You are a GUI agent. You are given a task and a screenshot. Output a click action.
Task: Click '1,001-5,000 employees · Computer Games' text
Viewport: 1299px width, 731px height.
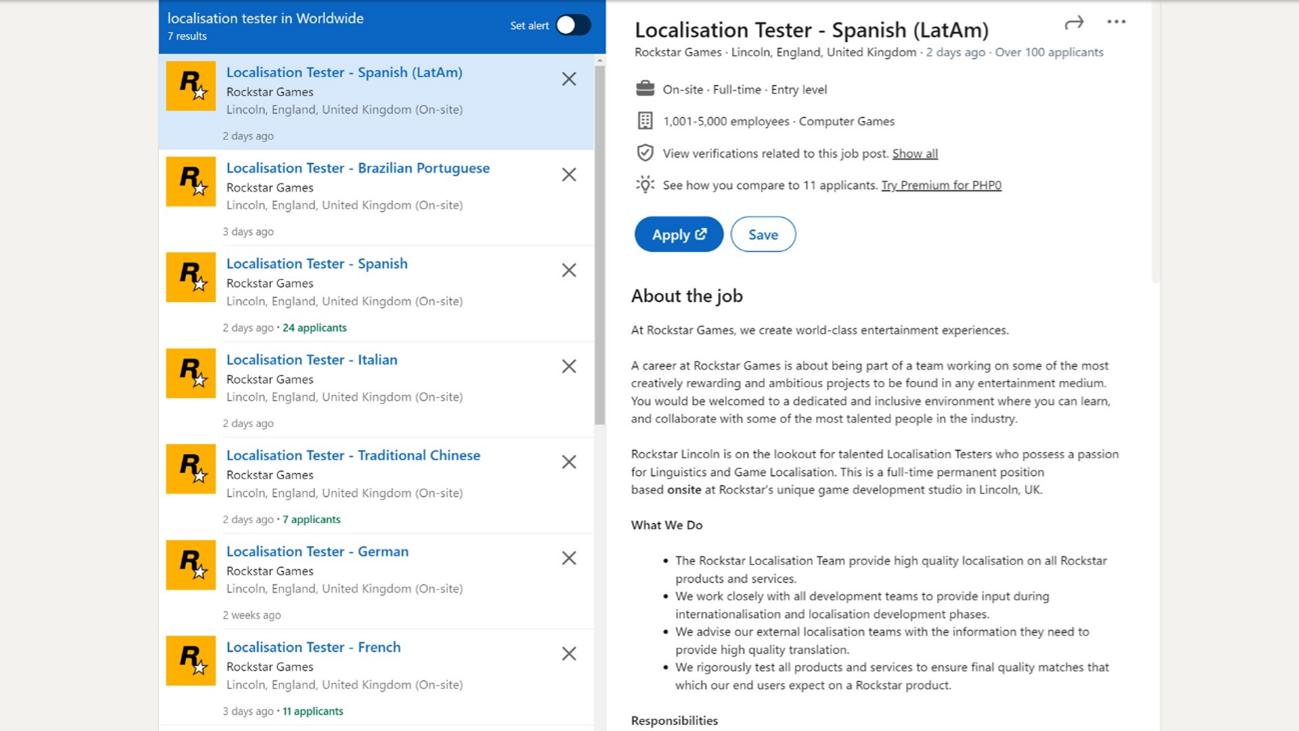point(779,121)
